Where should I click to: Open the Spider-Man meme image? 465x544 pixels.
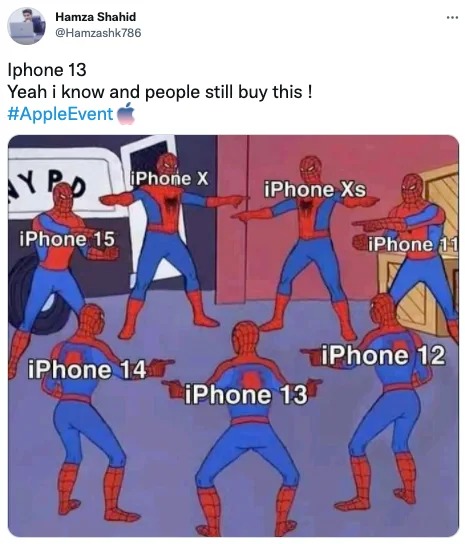(233, 336)
